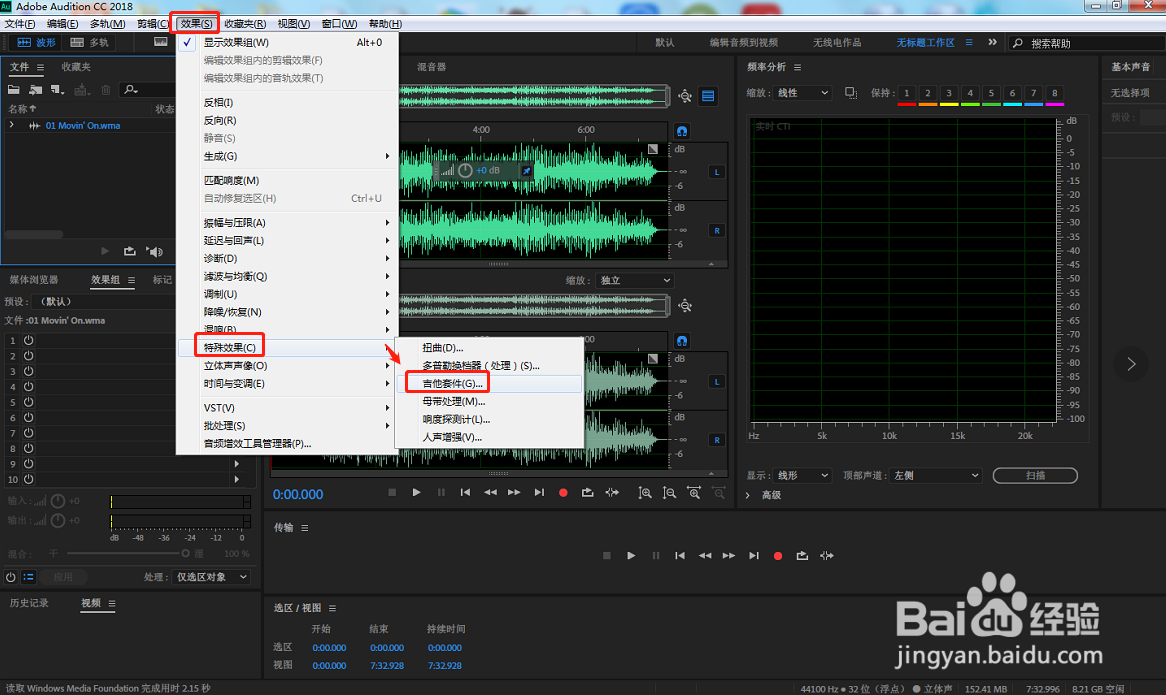Click import file icon in 文件 panel
Image resolution: width=1166 pixels, height=695 pixels.
(36, 90)
